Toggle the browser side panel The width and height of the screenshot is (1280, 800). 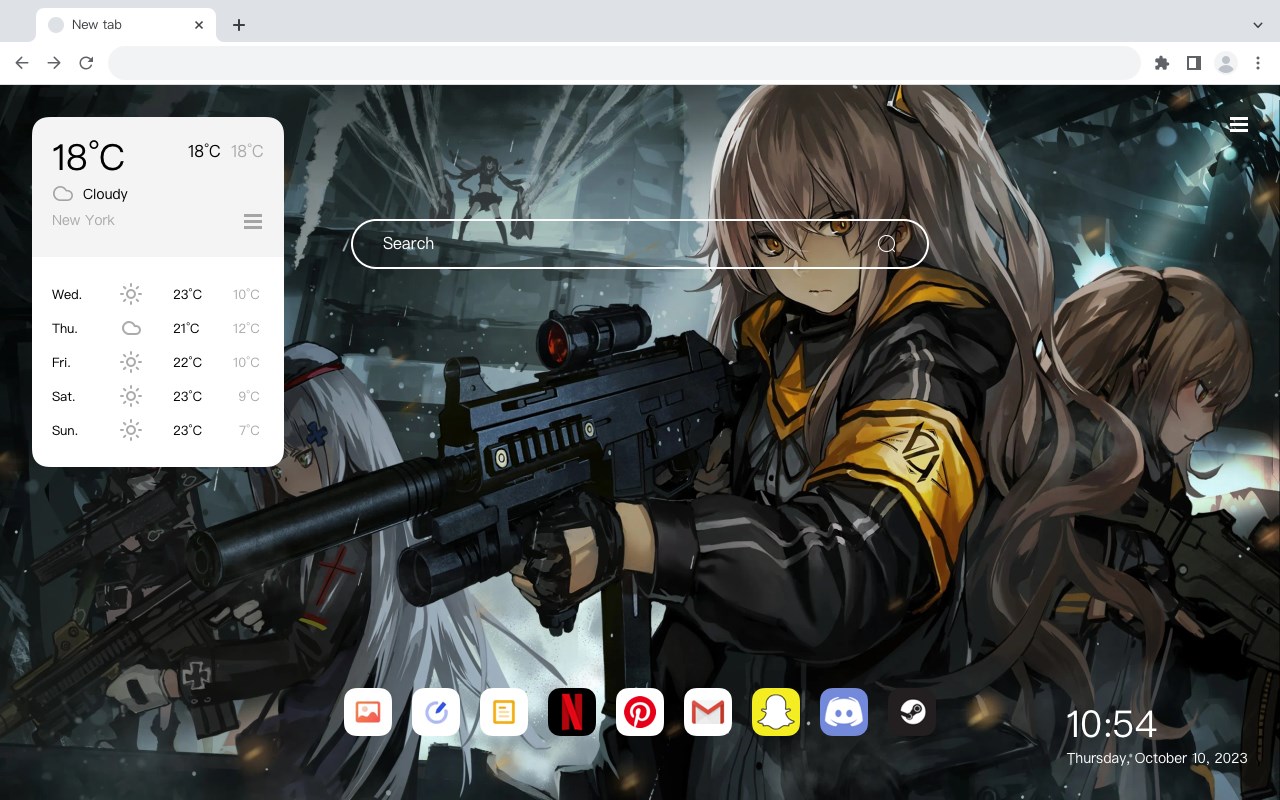point(1193,63)
